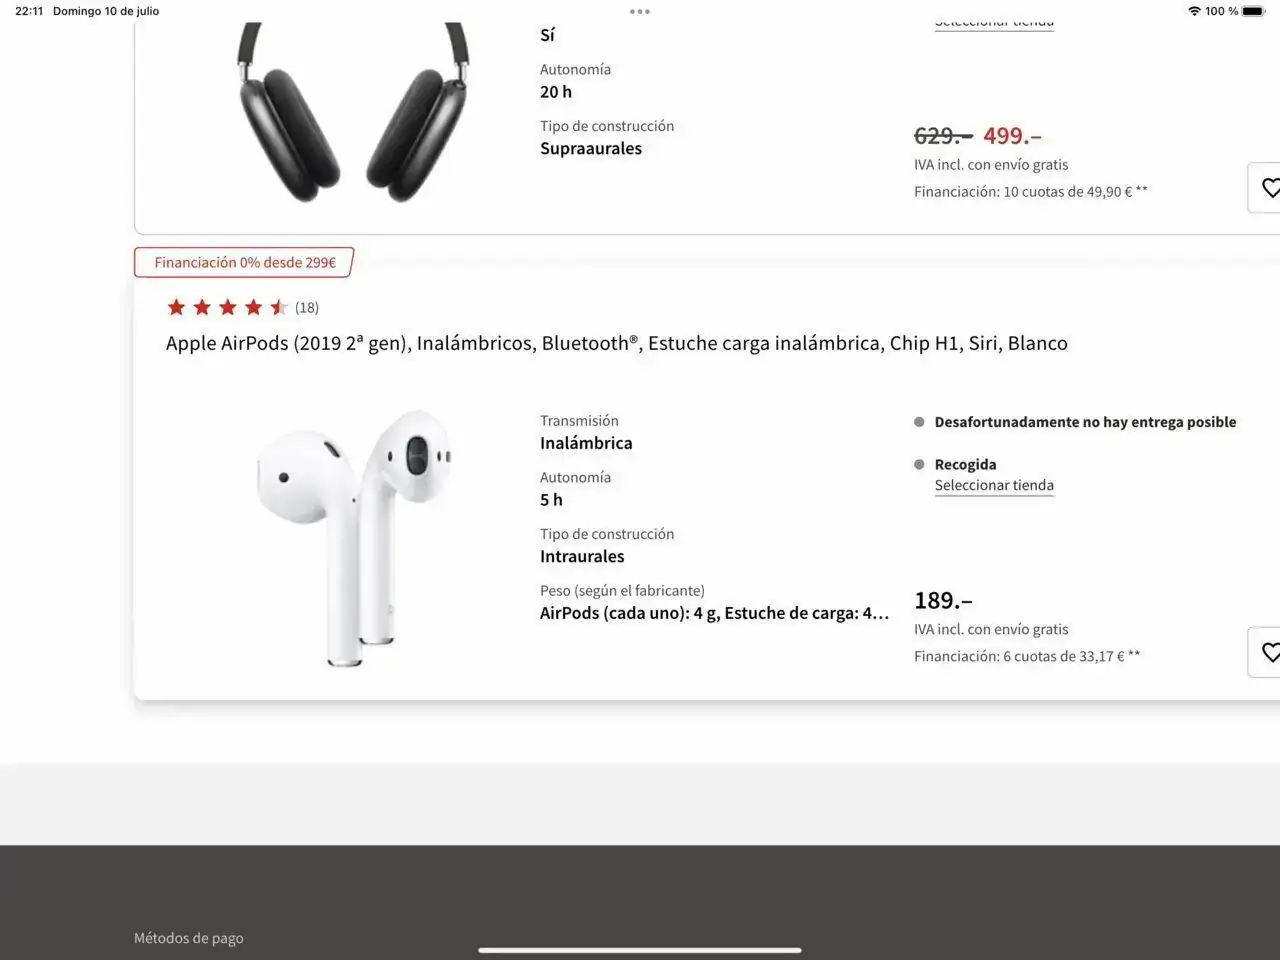Tap the Wi-Fi status icon
1280x960 pixels.
click(1194, 11)
